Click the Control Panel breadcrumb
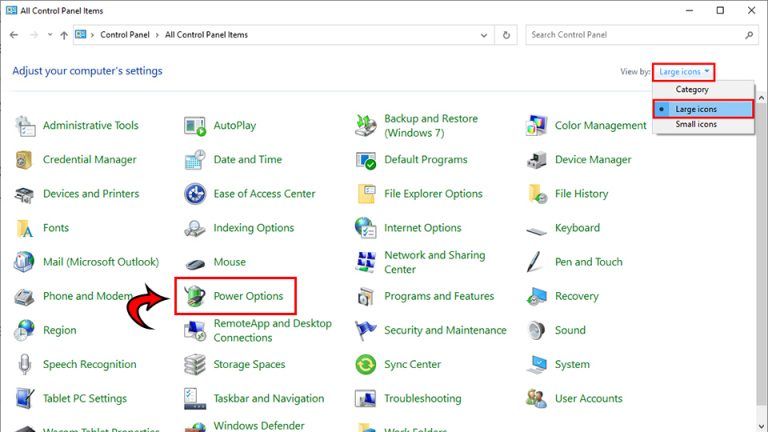 click(125, 35)
